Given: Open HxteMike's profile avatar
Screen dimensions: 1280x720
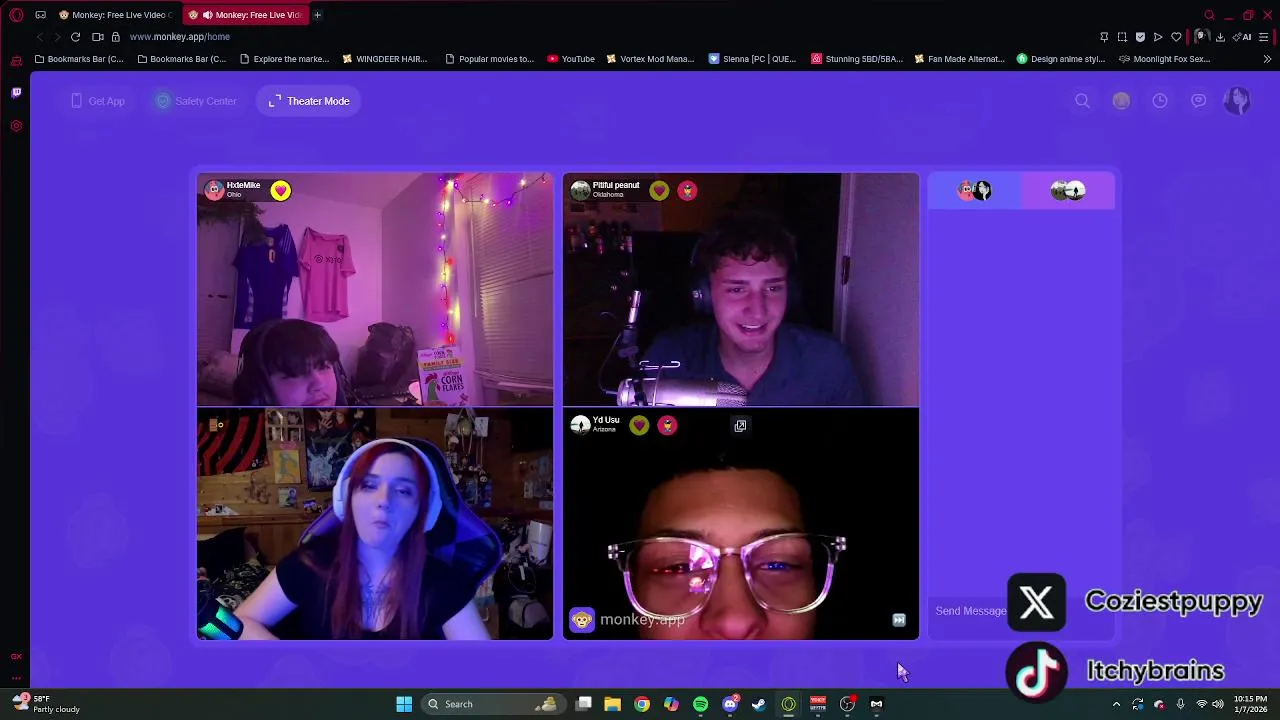Looking at the screenshot, I should [x=213, y=190].
